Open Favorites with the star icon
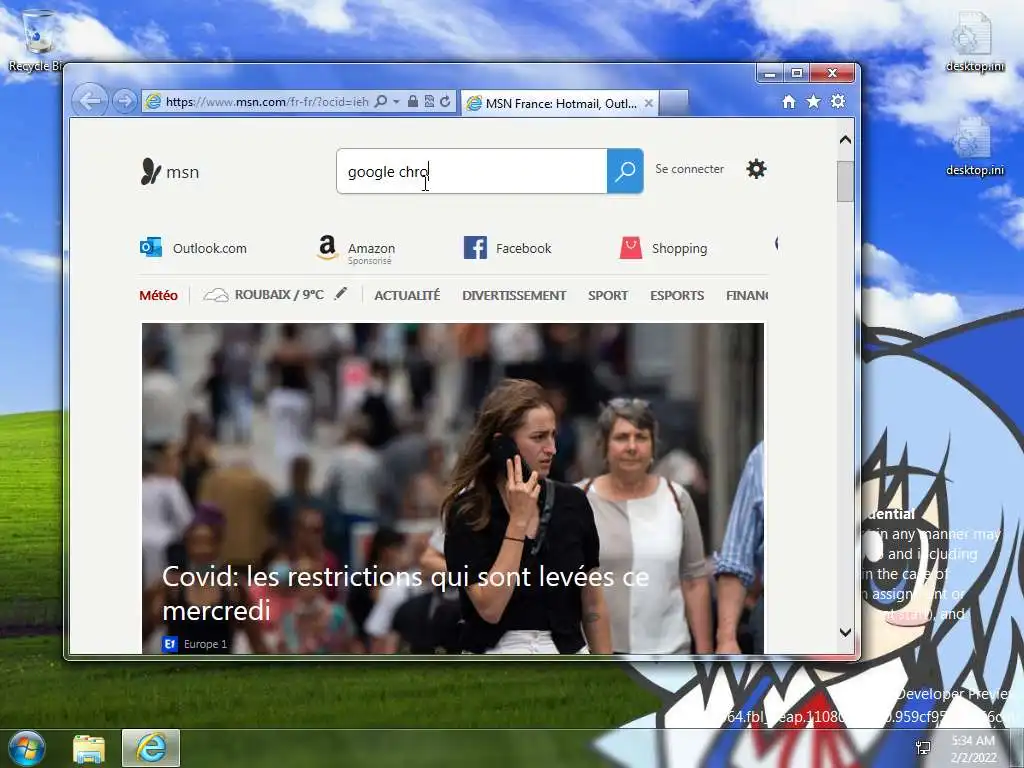This screenshot has width=1024, height=768. [813, 101]
